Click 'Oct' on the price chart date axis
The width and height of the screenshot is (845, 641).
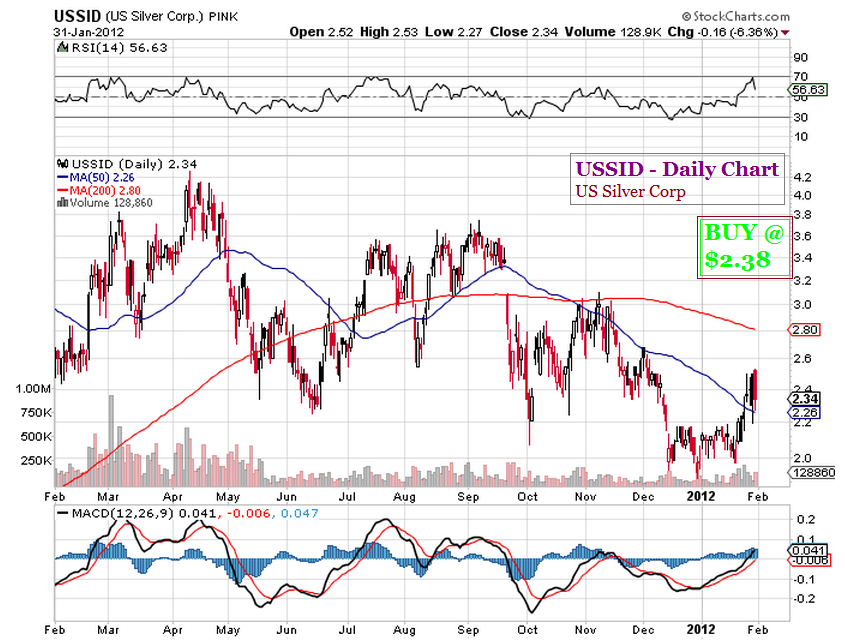[527, 497]
